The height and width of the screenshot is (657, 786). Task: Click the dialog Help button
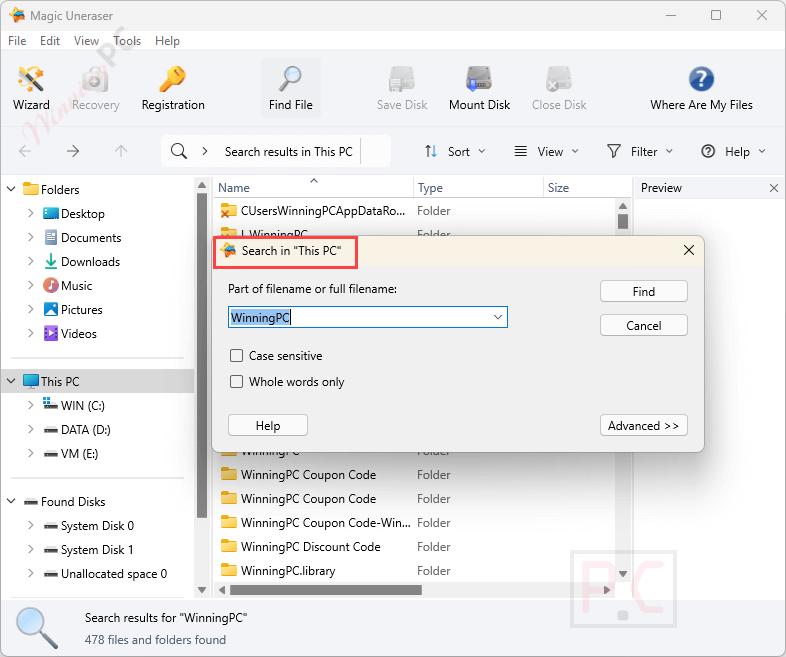coord(268,425)
